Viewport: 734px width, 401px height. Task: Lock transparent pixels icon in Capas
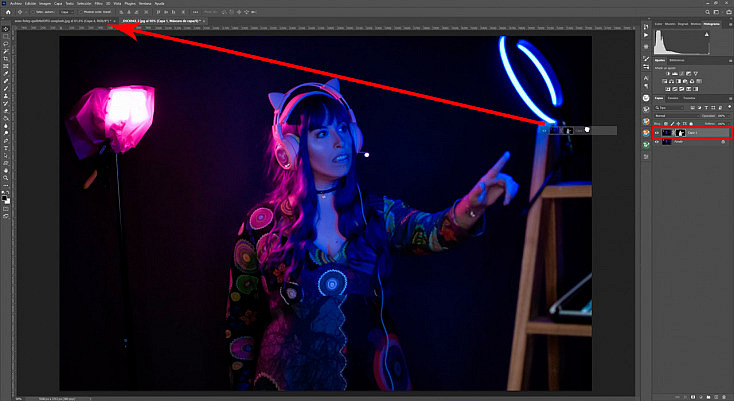click(x=666, y=124)
